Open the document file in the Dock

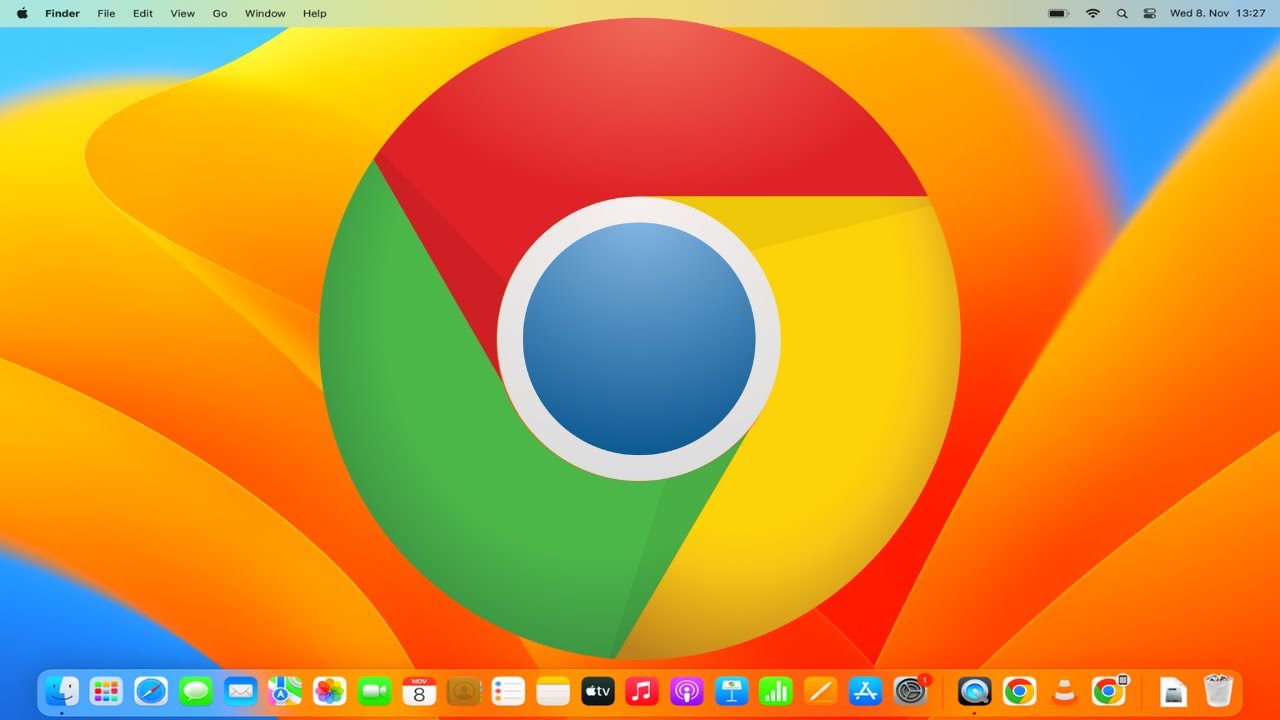1173,690
